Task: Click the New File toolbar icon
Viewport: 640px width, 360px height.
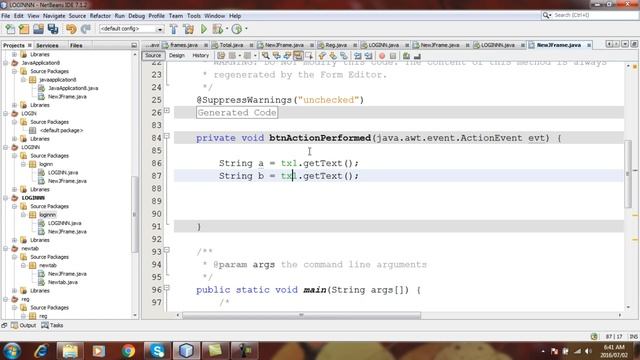Action: click(x=10, y=29)
